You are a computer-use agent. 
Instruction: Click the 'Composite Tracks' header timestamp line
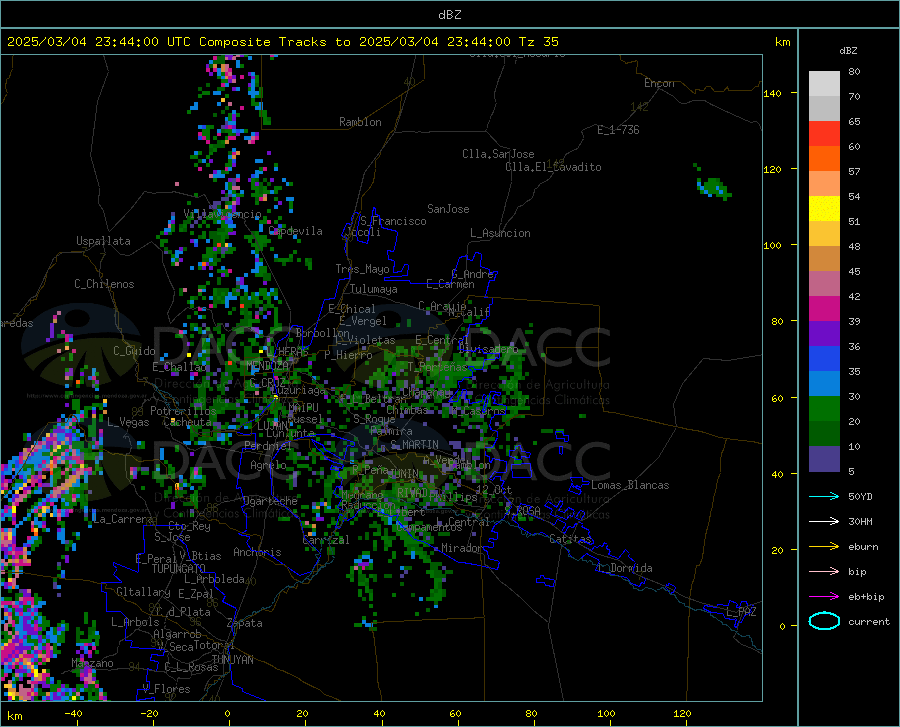(x=282, y=42)
